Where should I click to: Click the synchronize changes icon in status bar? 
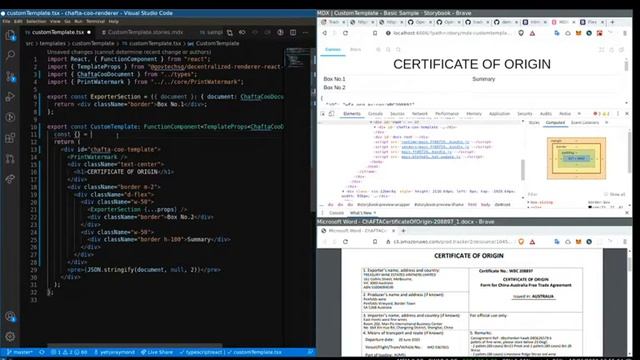tap(42, 352)
